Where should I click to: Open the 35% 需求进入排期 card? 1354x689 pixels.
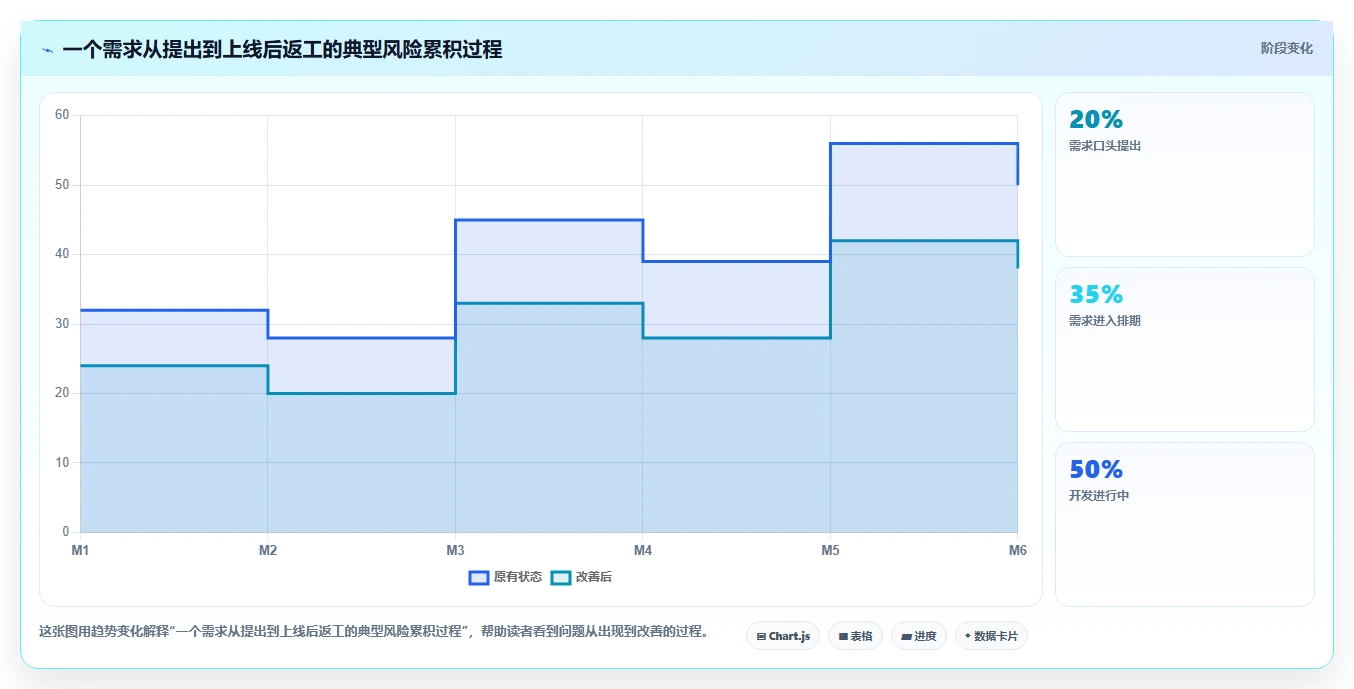[1184, 350]
